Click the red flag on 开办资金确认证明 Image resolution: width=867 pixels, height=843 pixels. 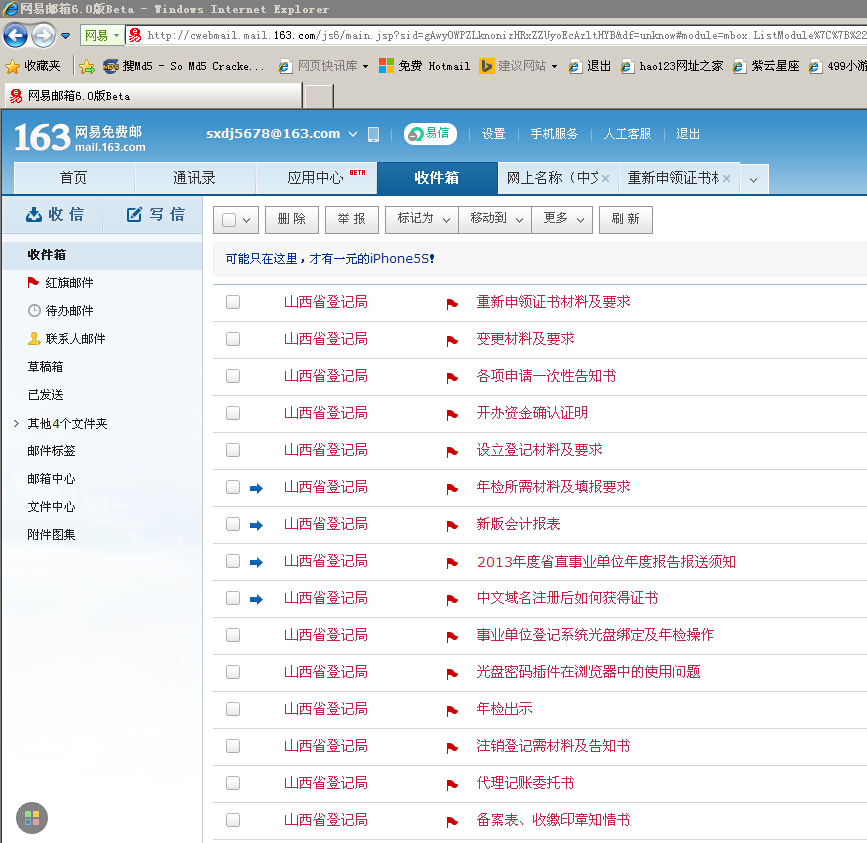452,414
